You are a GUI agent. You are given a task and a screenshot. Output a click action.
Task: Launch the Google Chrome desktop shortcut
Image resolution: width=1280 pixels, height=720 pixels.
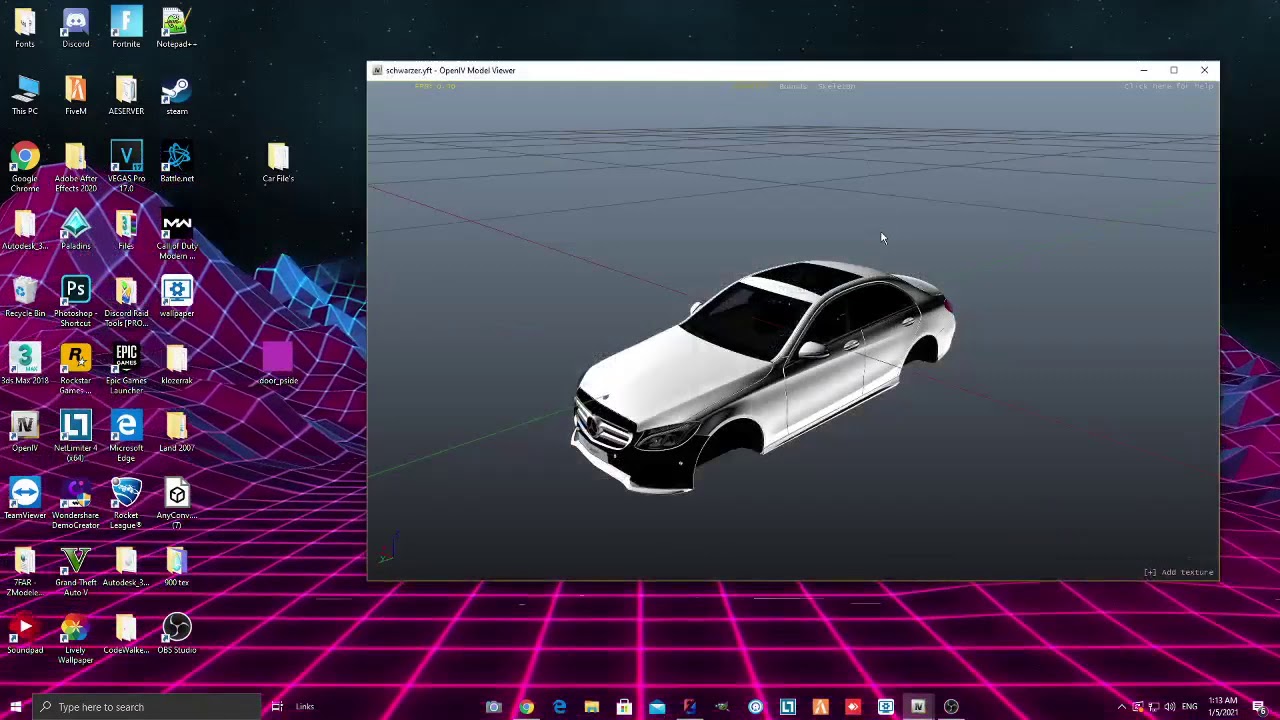(x=25, y=167)
